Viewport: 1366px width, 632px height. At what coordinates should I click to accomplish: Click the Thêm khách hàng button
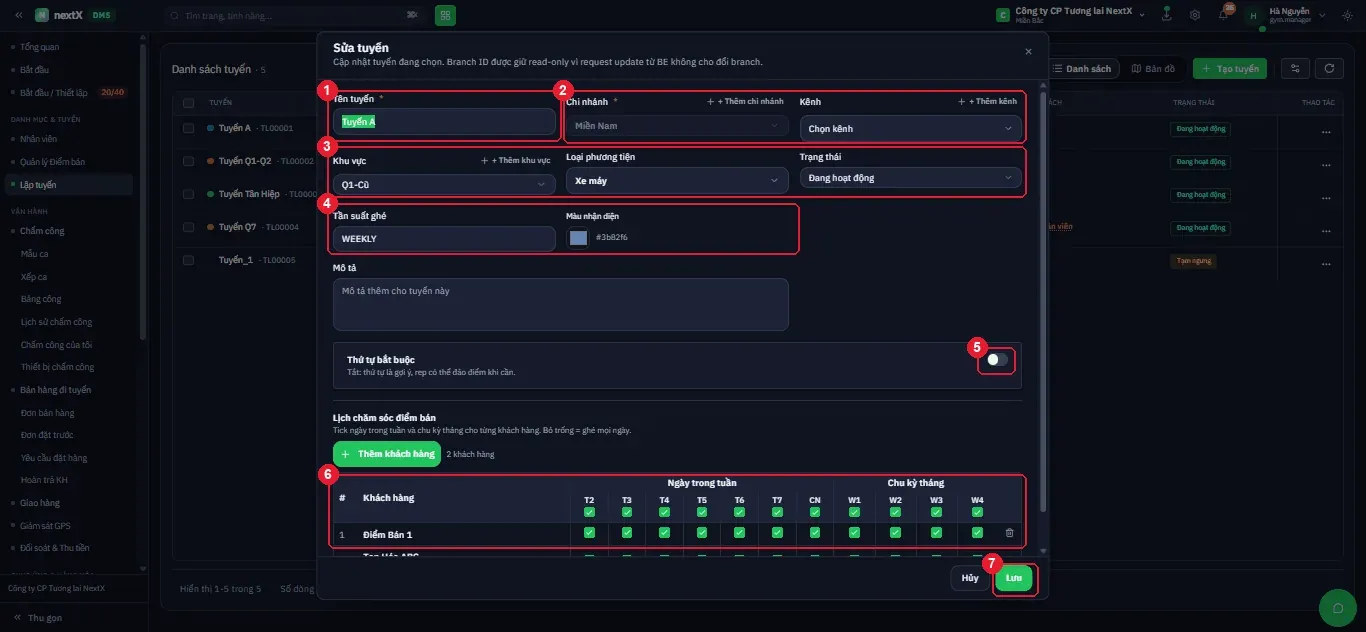click(x=387, y=454)
